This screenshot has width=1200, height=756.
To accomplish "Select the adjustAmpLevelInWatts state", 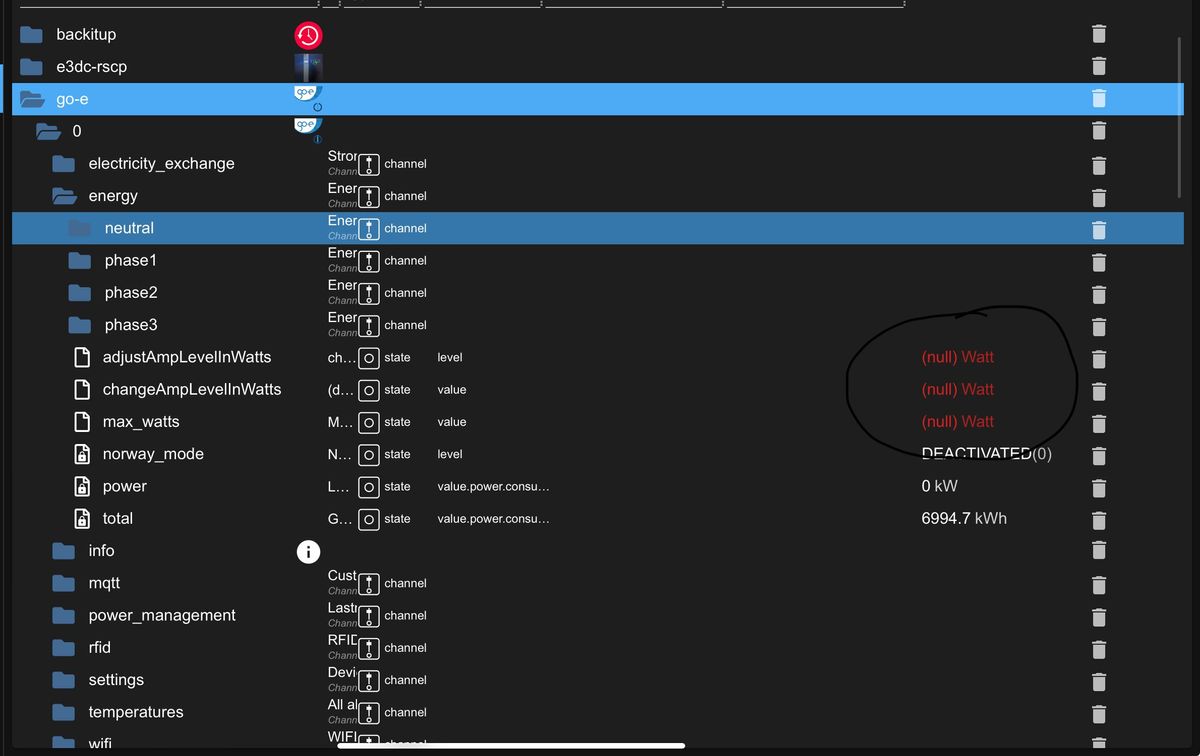I will click(187, 357).
